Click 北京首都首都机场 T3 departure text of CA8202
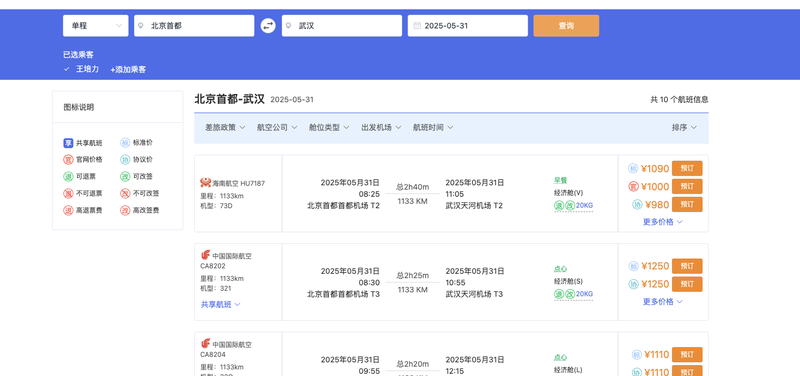 (343, 294)
